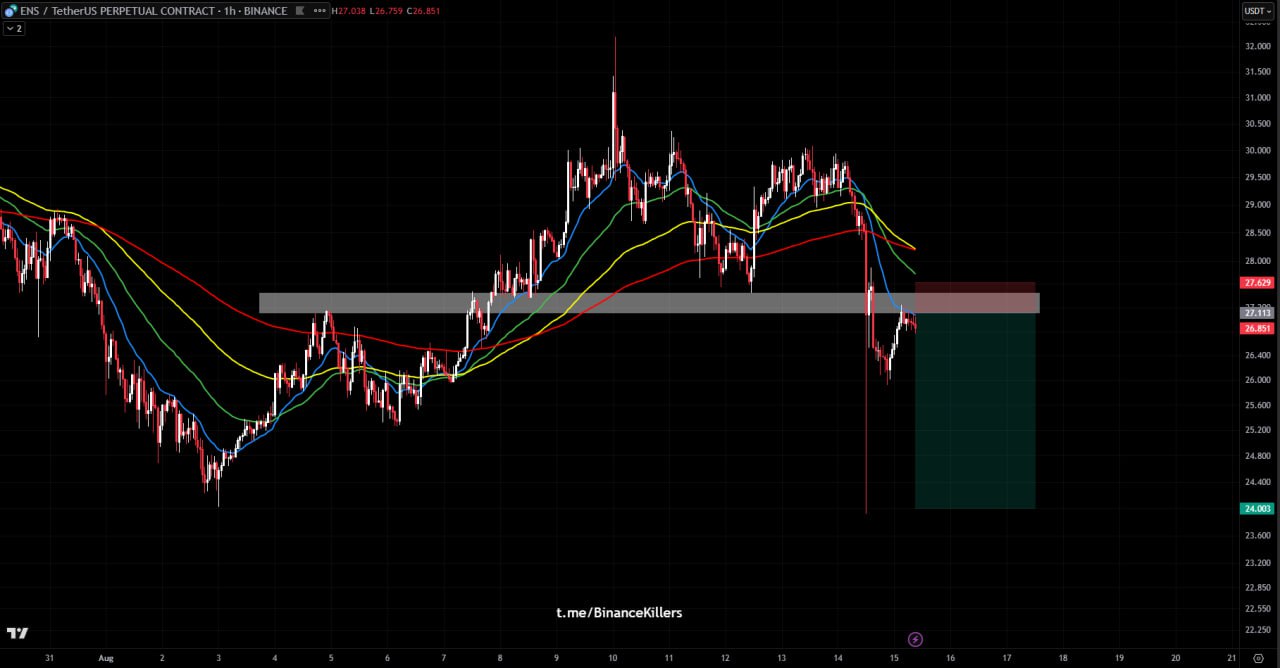Click the red 27.629 stop price label
Image resolution: width=1280 pixels, height=668 pixels.
click(x=1257, y=283)
